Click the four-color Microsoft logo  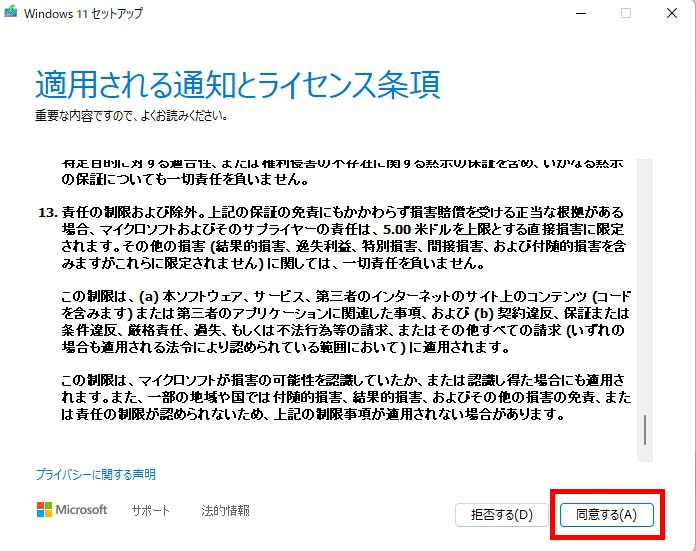pyautogui.click(x=44, y=510)
